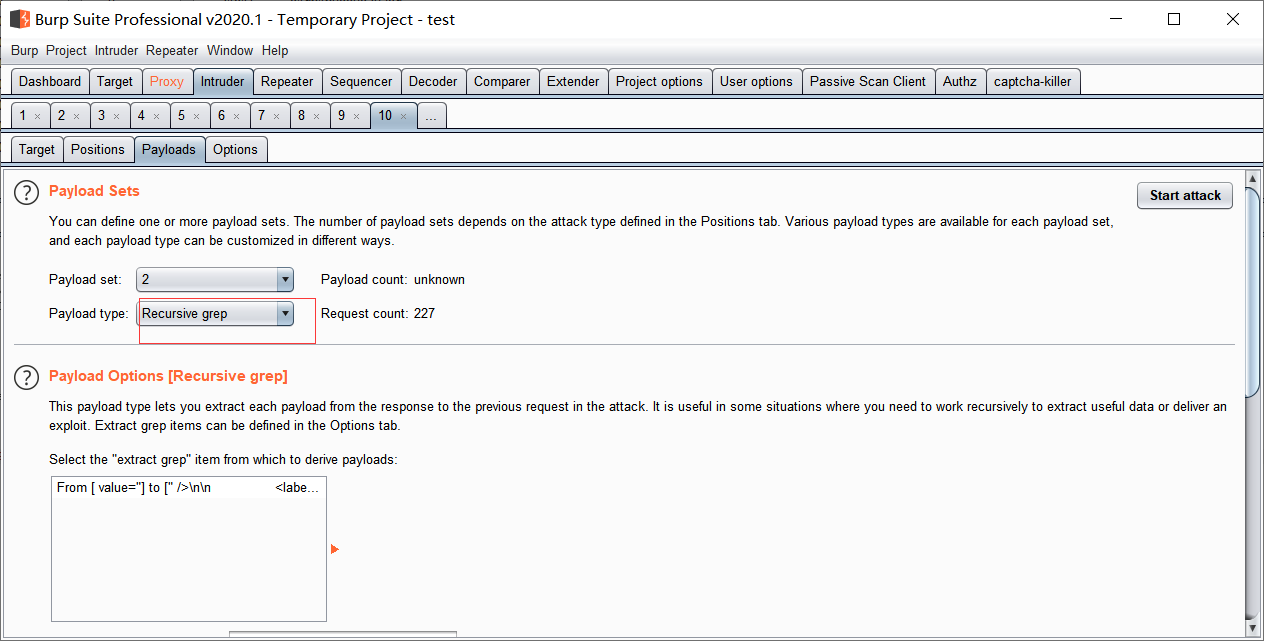Viewport: 1264px width, 641px height.
Task: Switch to the Comparer tab
Action: tap(502, 82)
